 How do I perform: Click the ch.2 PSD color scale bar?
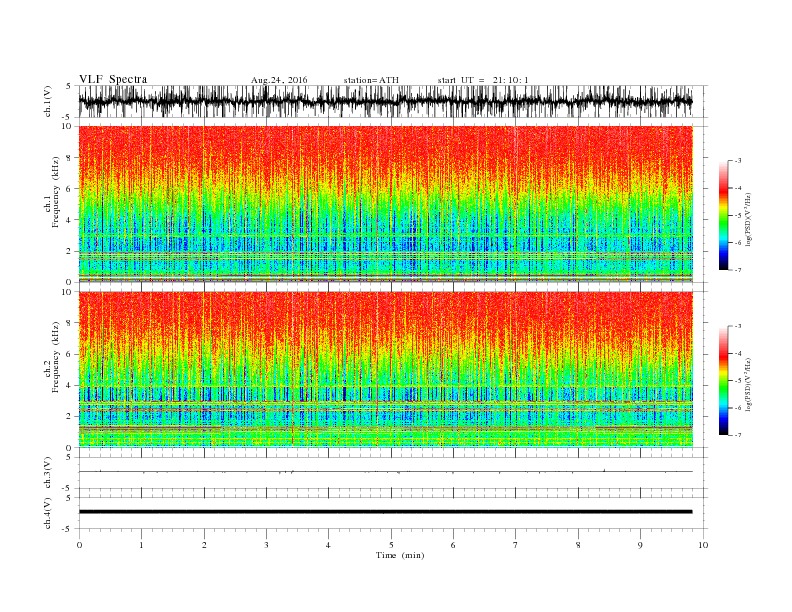point(723,381)
